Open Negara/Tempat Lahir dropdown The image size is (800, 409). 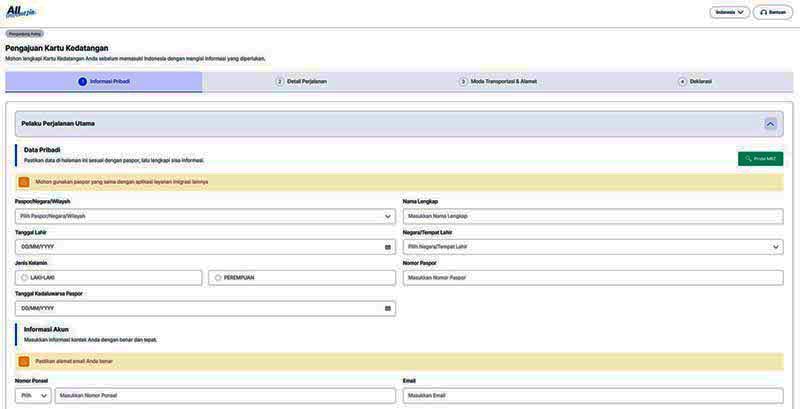pos(593,247)
